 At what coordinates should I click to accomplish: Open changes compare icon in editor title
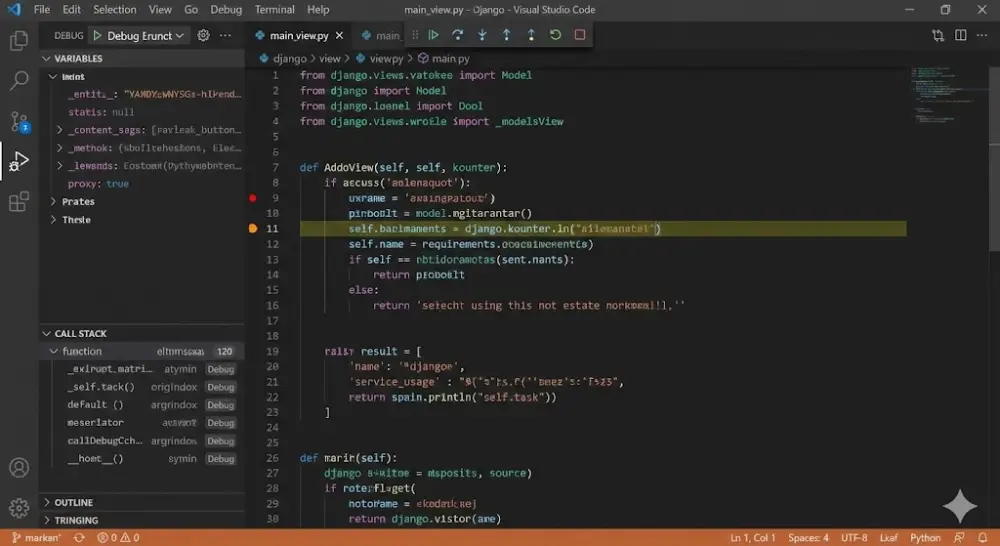[x=938, y=36]
